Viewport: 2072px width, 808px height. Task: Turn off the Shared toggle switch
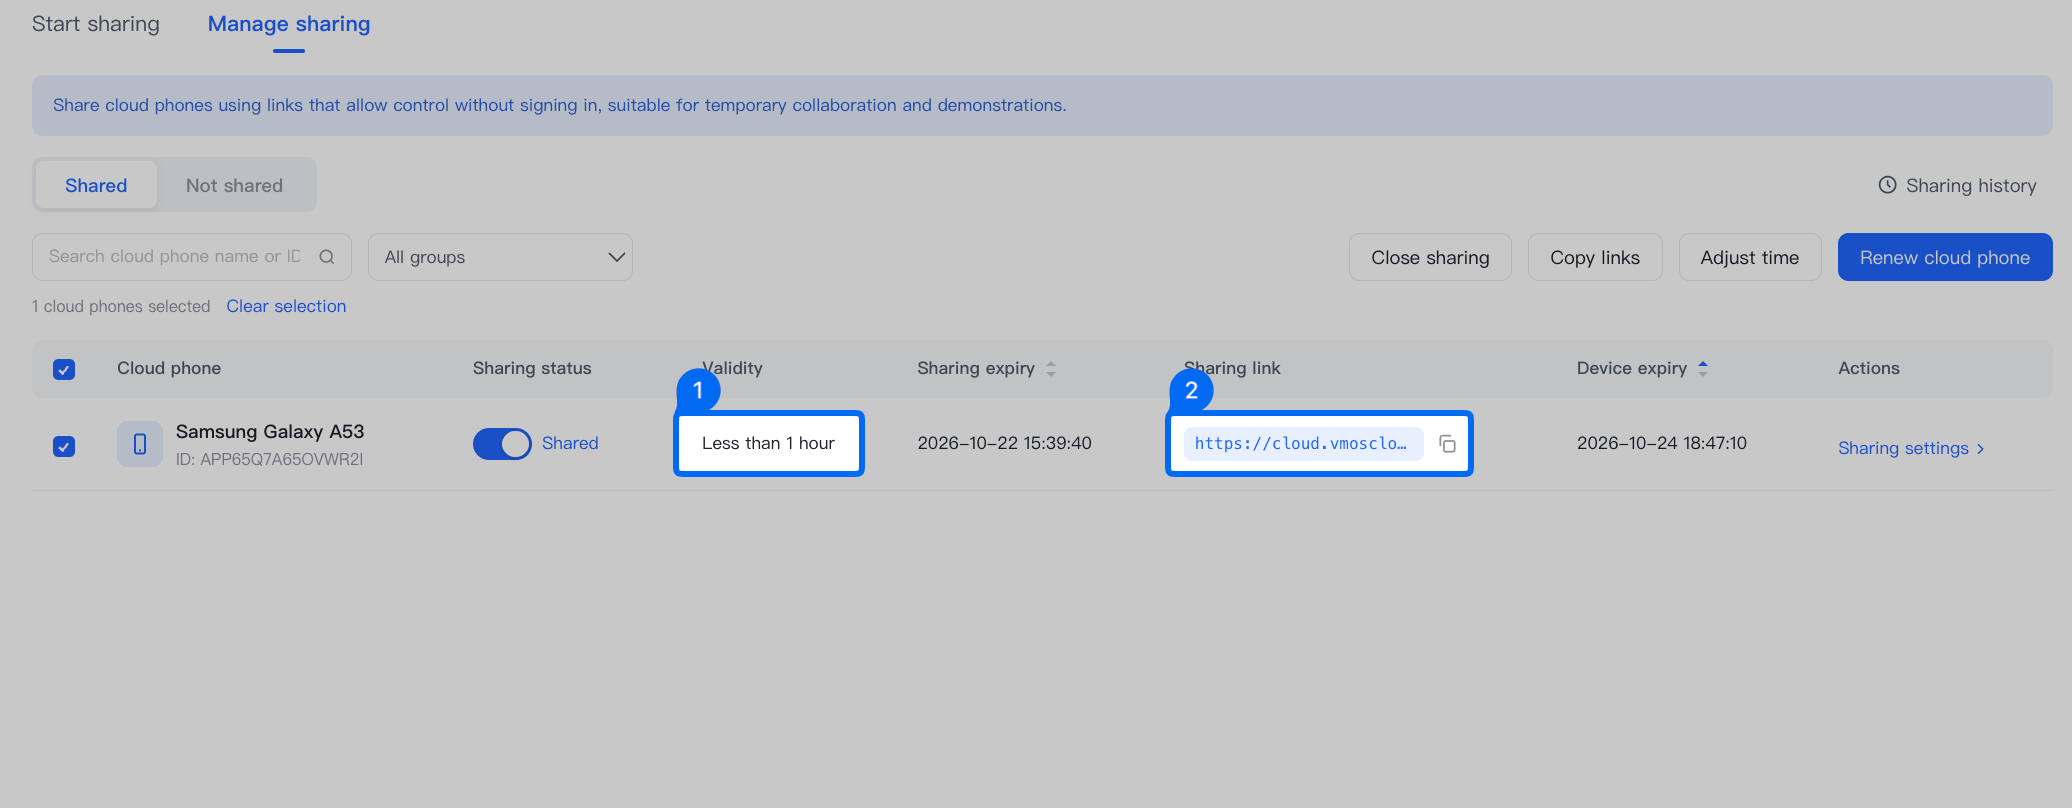[x=502, y=444]
